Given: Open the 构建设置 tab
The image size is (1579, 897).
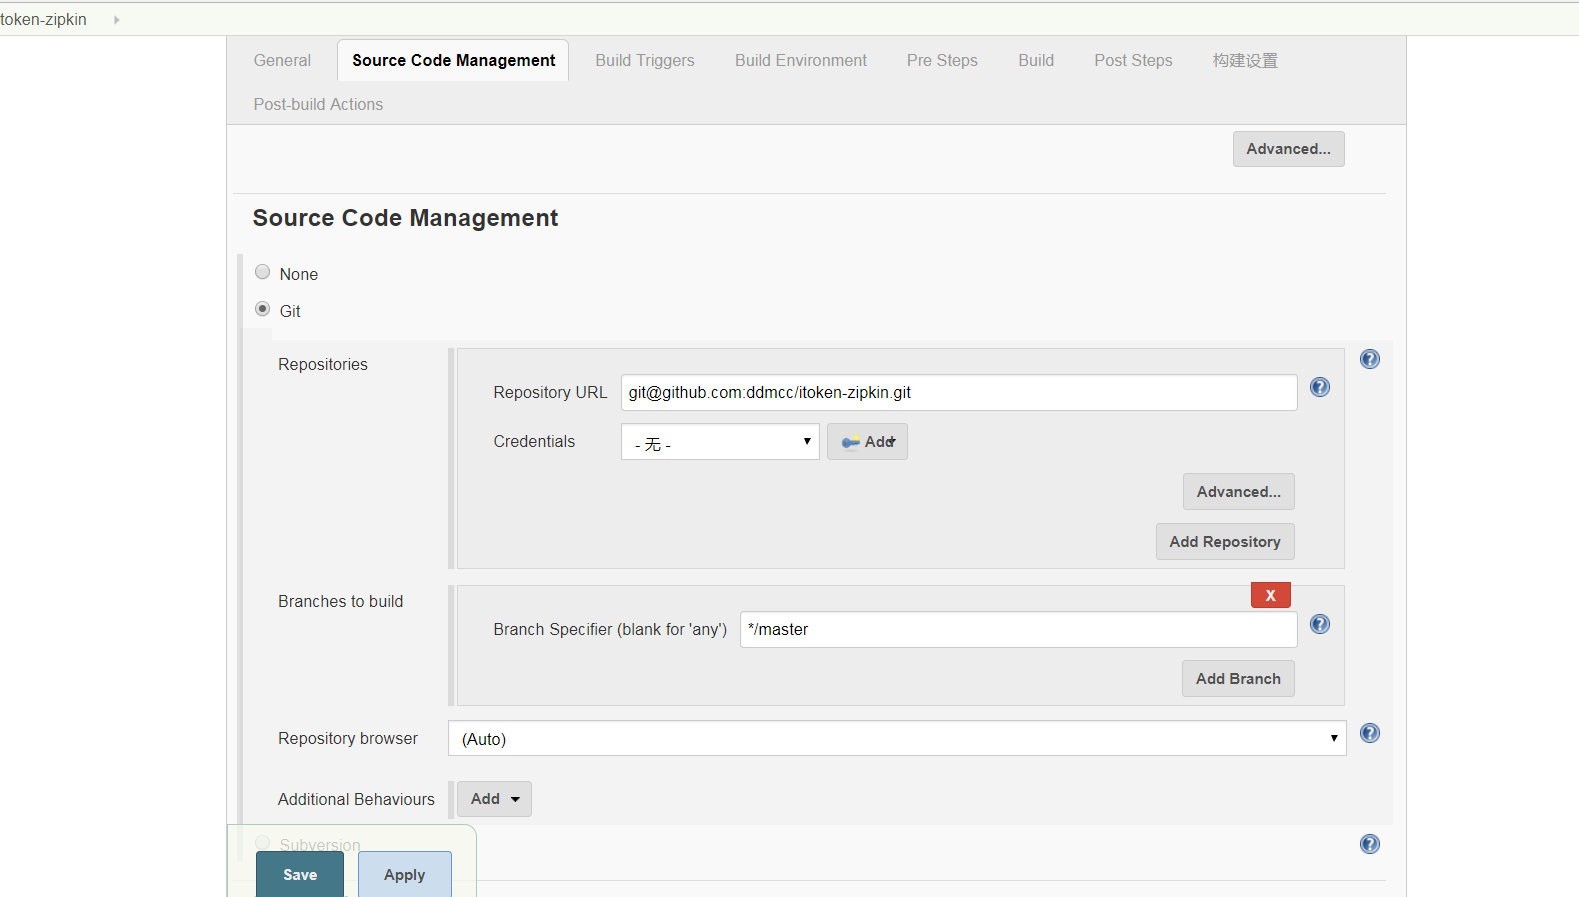Looking at the screenshot, I should pos(1245,60).
